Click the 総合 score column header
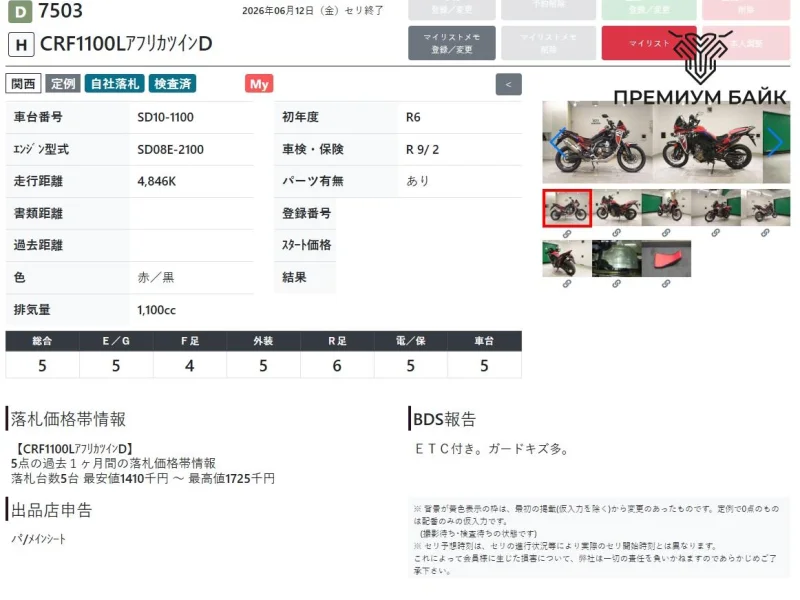This screenshot has width=800, height=600. pyautogui.click(x=42, y=341)
